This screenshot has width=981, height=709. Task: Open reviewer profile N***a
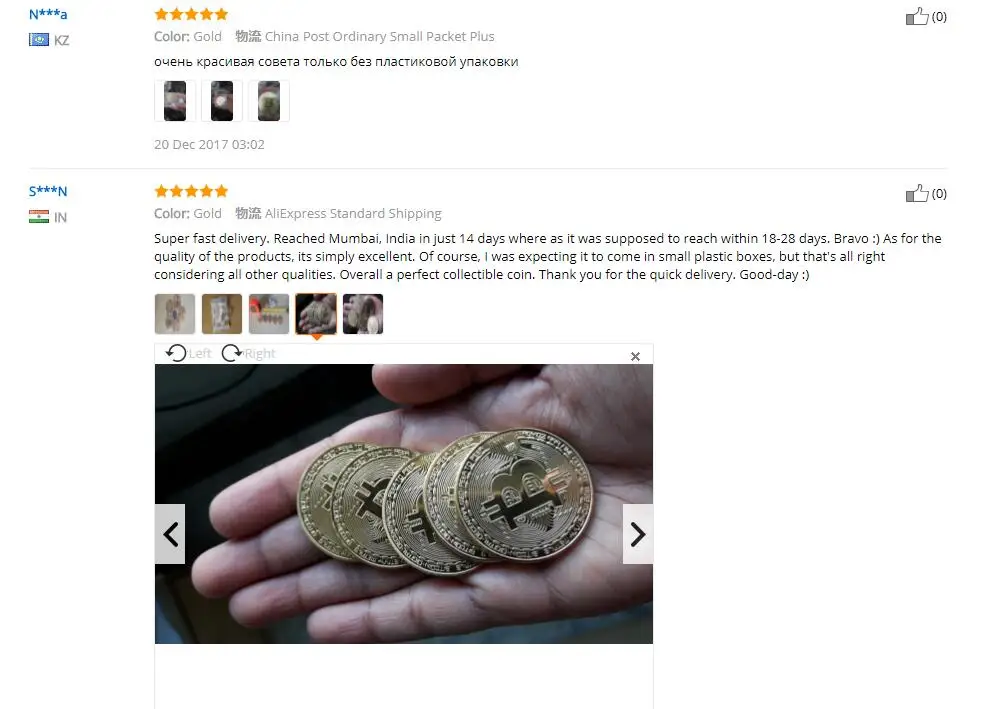(48, 14)
